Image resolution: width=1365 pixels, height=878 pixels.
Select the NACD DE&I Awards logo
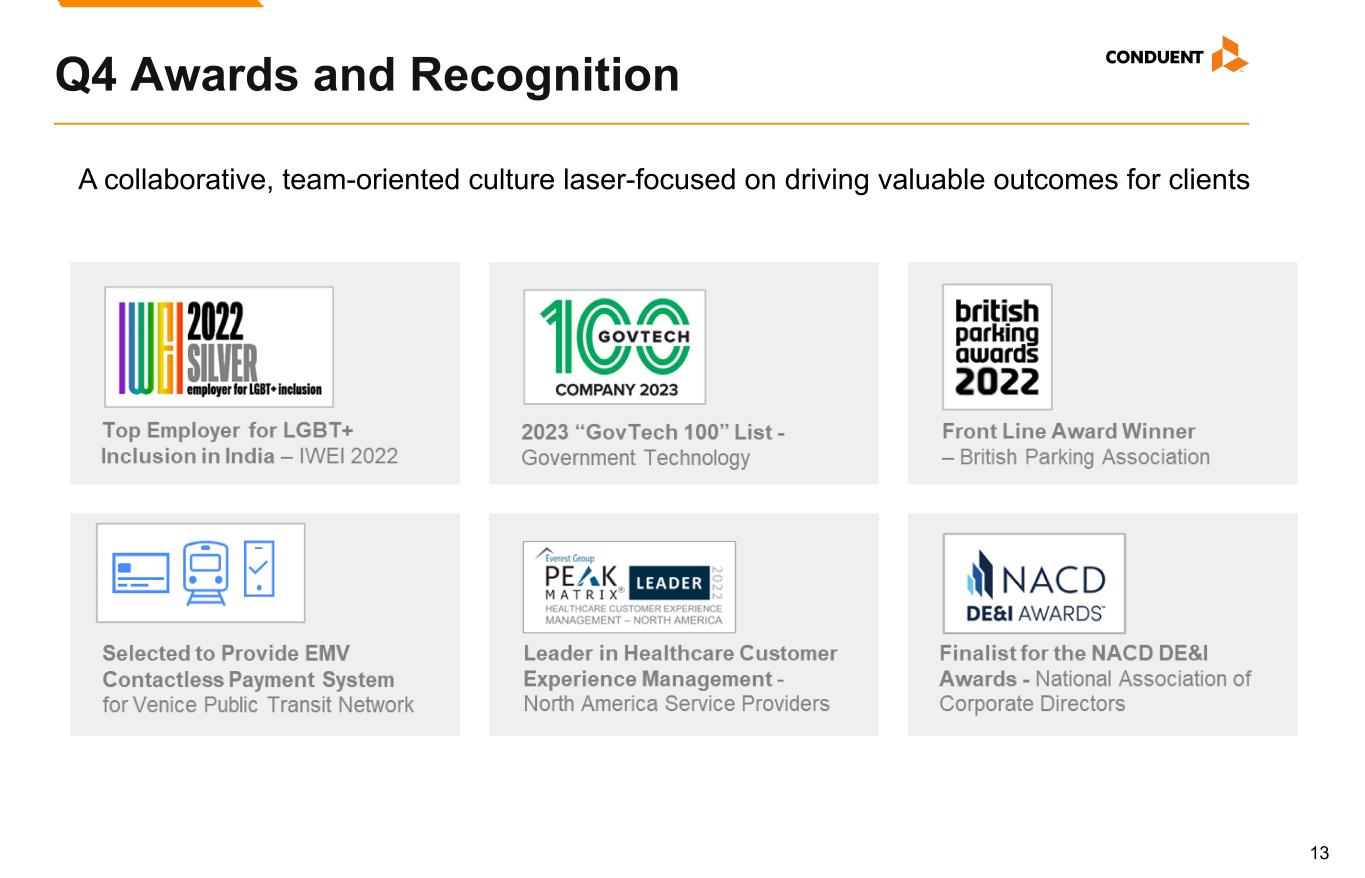[x=1034, y=583]
